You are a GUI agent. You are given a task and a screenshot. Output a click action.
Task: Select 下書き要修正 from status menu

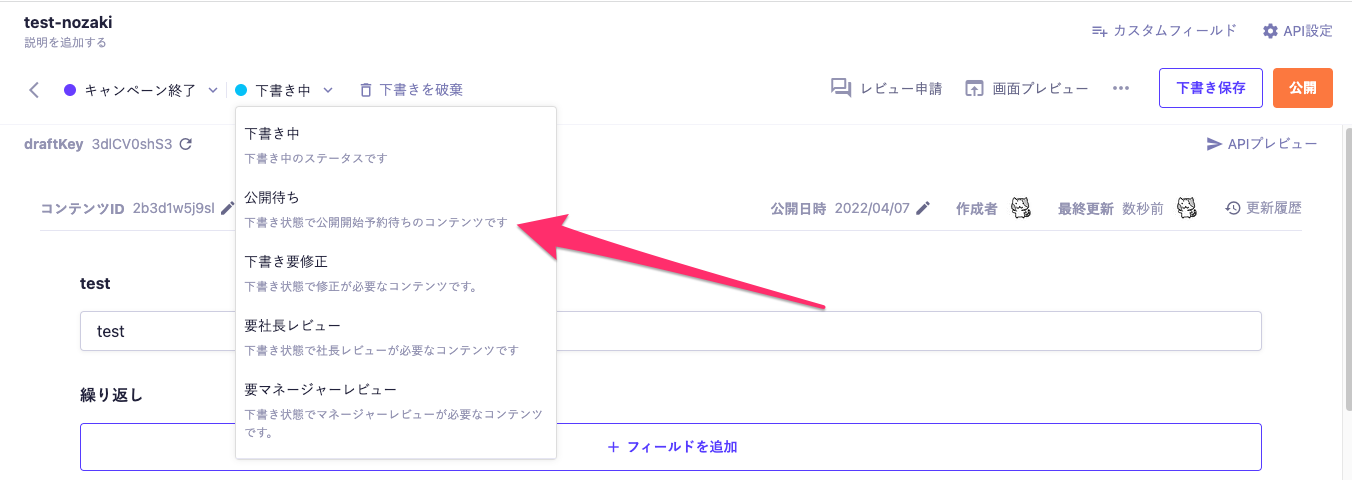(286, 262)
